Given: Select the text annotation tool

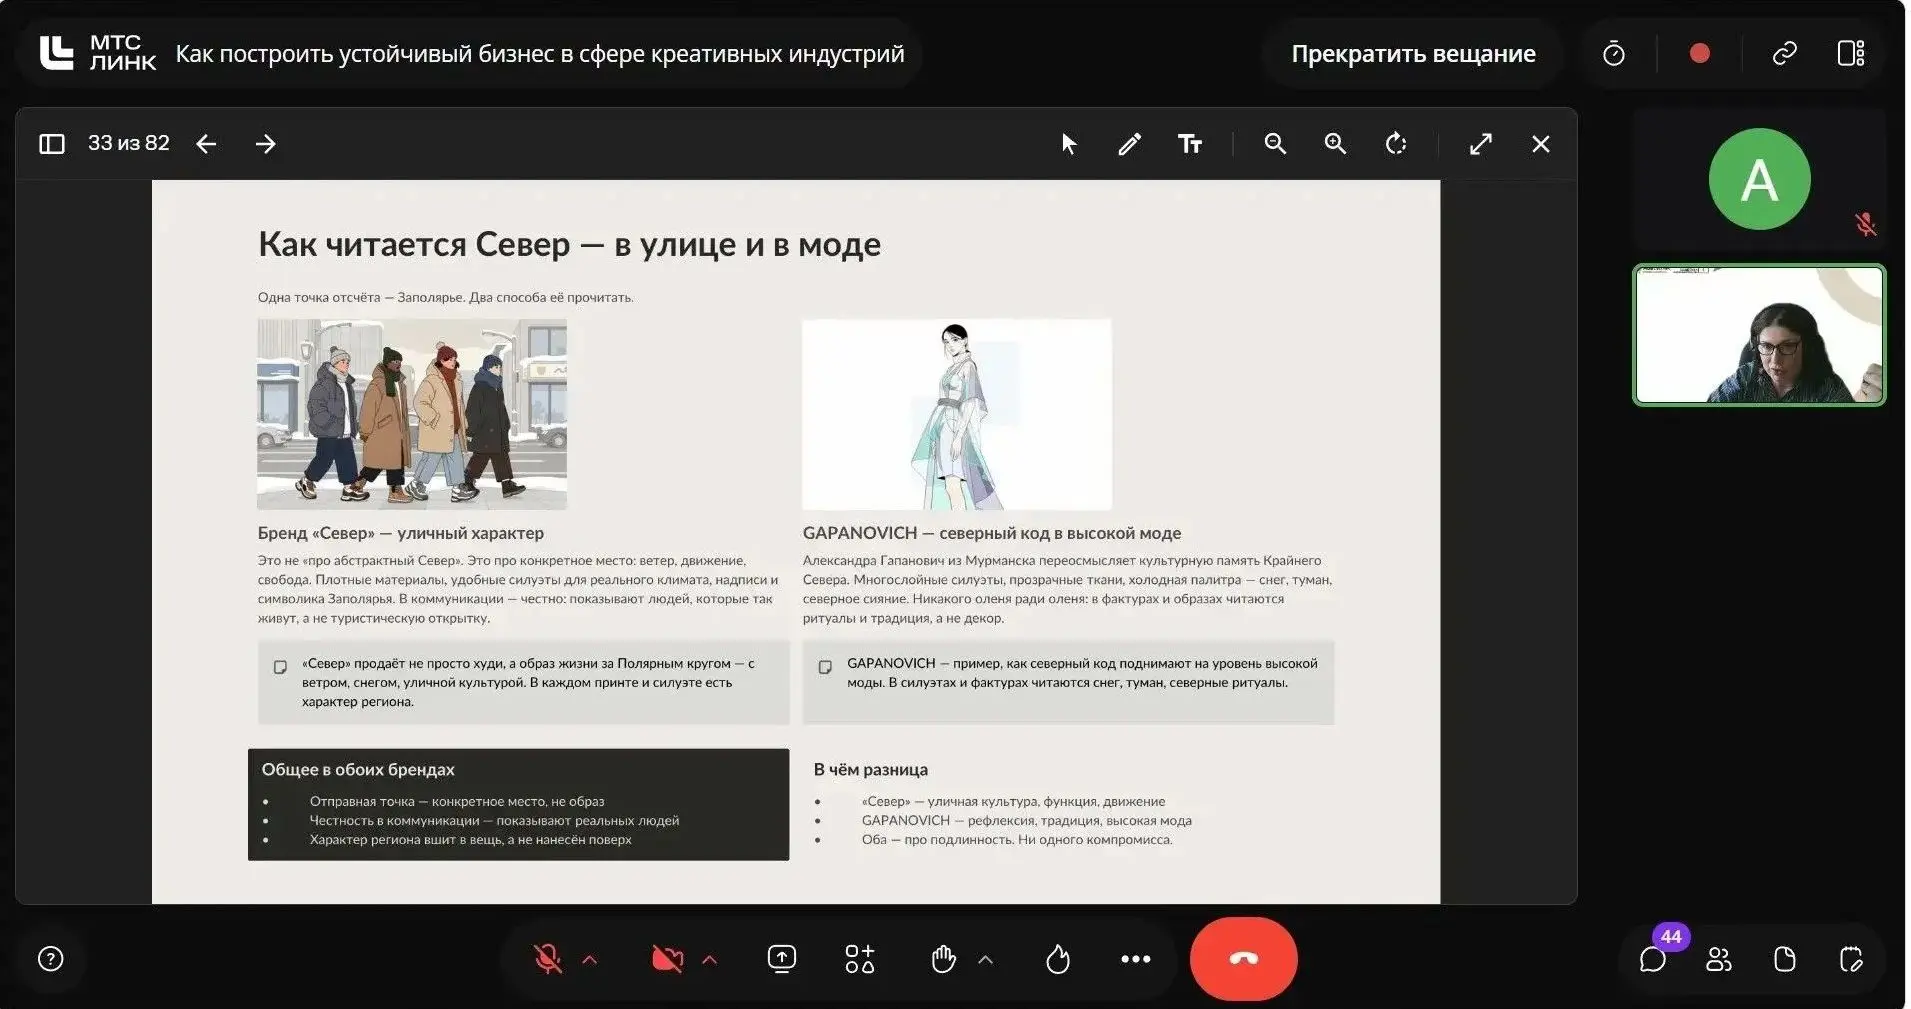Looking at the screenshot, I should point(1189,144).
